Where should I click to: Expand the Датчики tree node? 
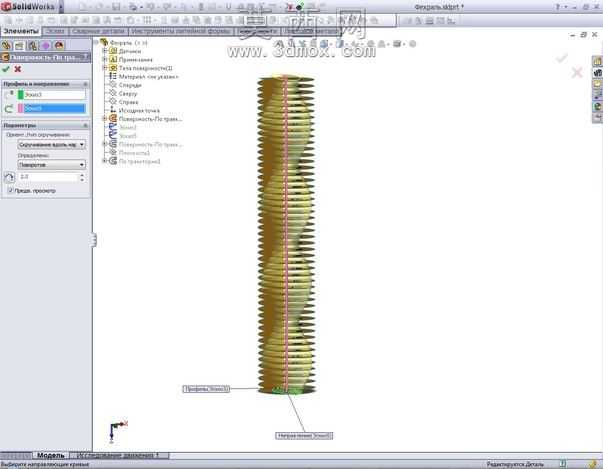(x=105, y=51)
